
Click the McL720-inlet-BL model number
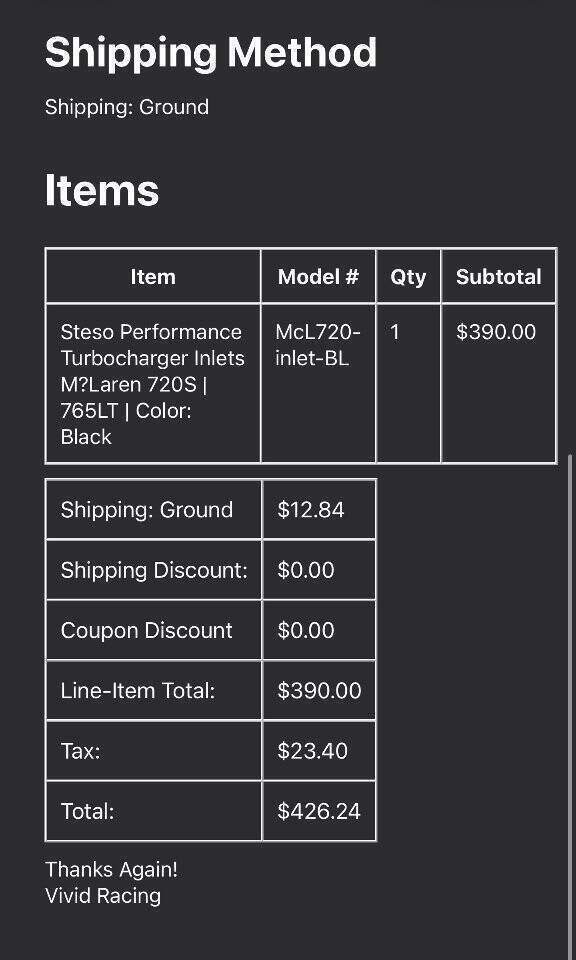pos(318,345)
